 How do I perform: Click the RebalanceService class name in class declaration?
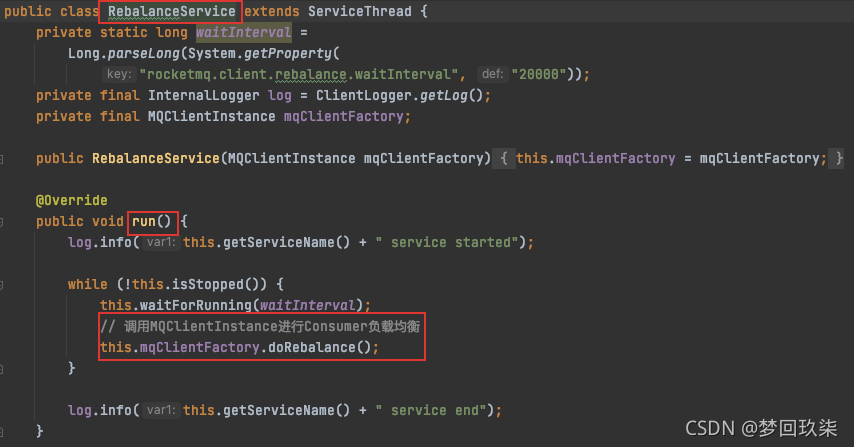pos(172,12)
